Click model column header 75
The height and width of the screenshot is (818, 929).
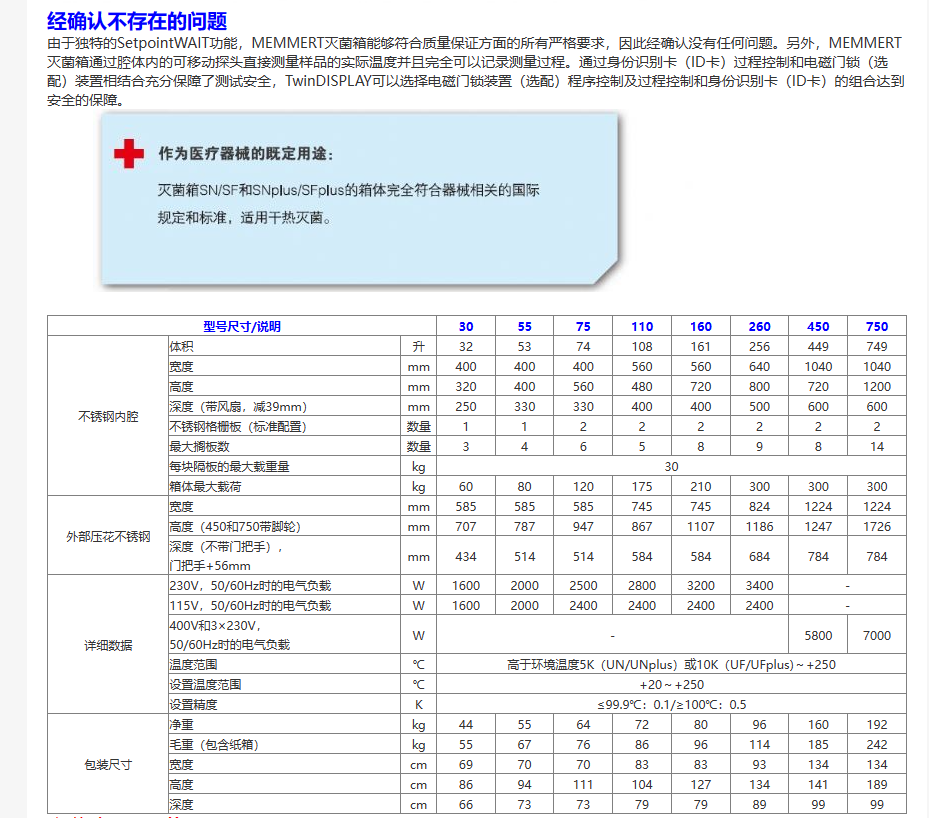[x=583, y=326]
